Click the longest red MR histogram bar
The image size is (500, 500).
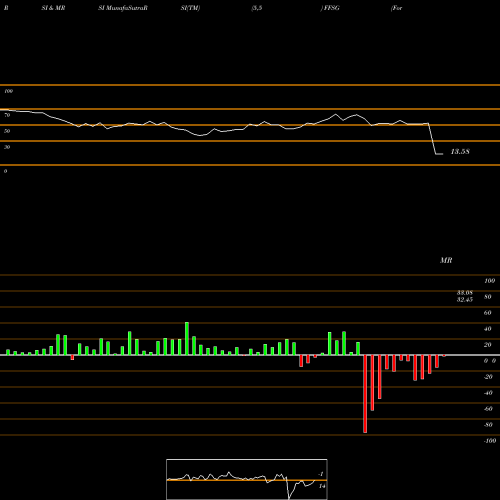pos(365,394)
